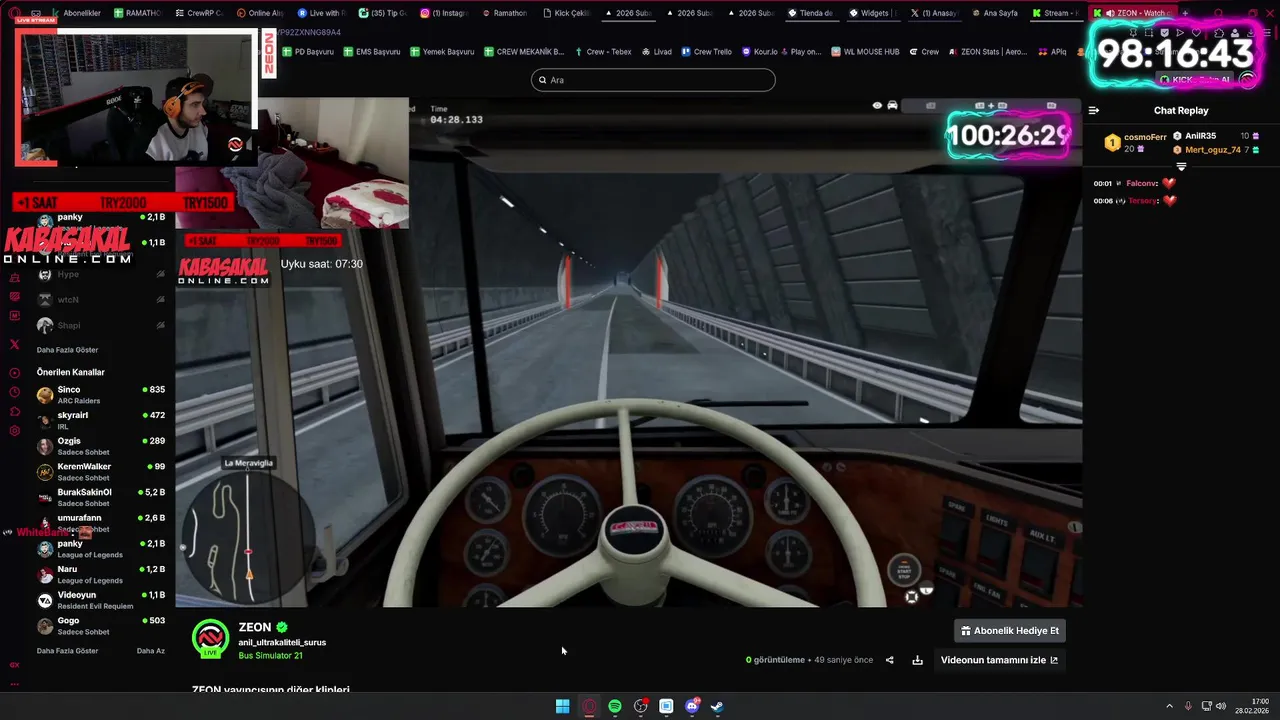The image size is (1280, 720).
Task: Click the ZEON channel name
Action: [255, 627]
